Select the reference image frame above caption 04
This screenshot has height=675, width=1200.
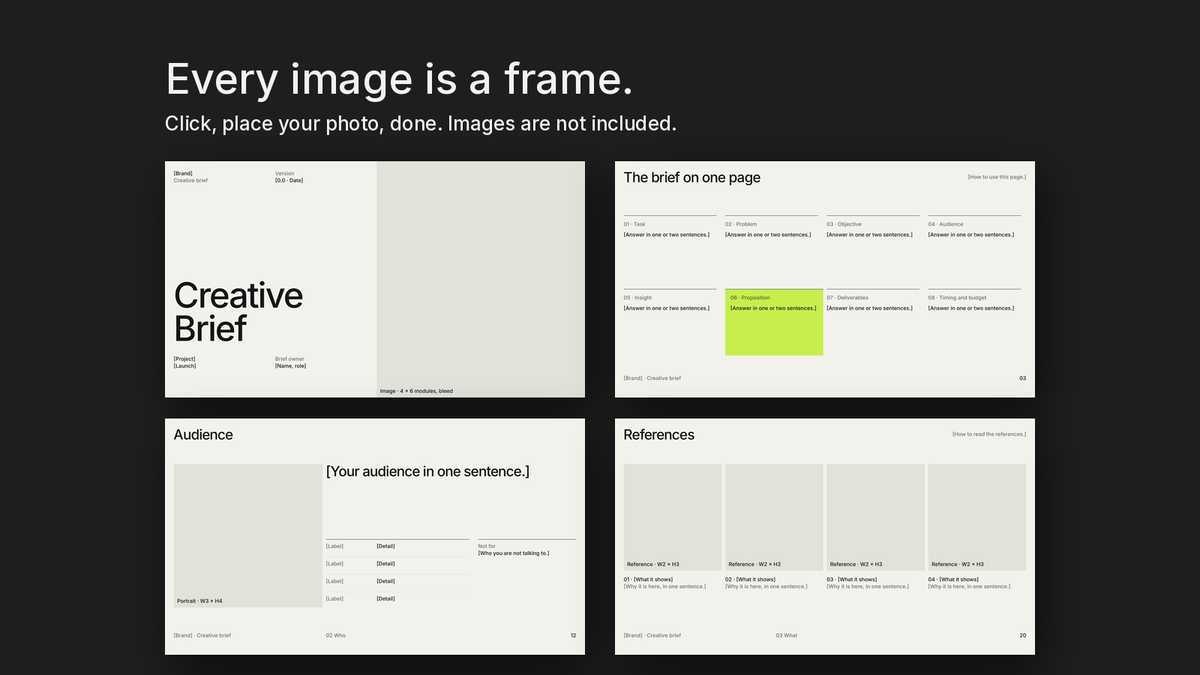[977, 517]
